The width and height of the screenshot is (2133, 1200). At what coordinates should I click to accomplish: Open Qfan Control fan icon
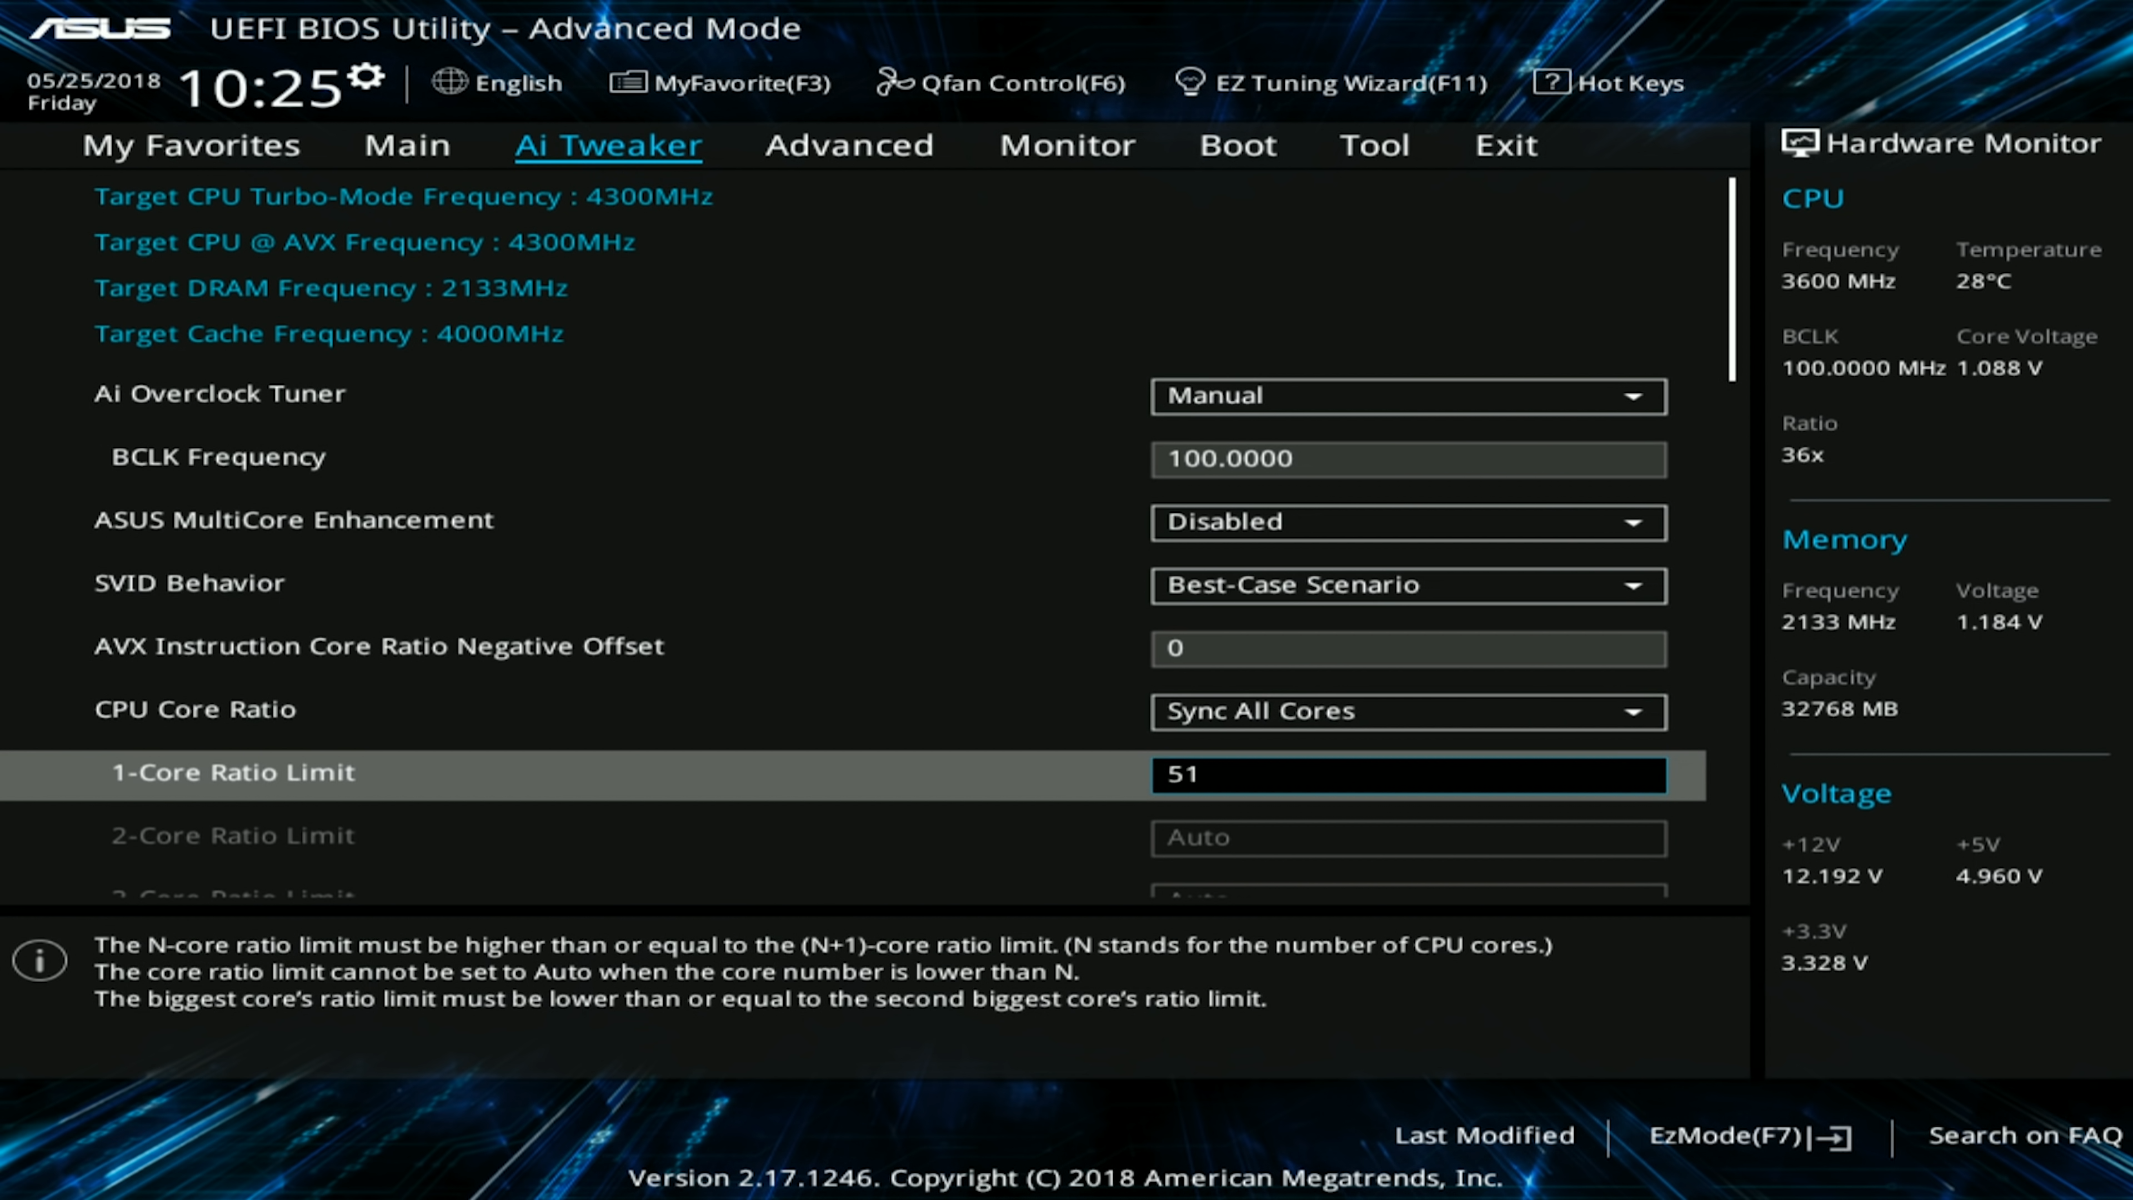tap(894, 82)
